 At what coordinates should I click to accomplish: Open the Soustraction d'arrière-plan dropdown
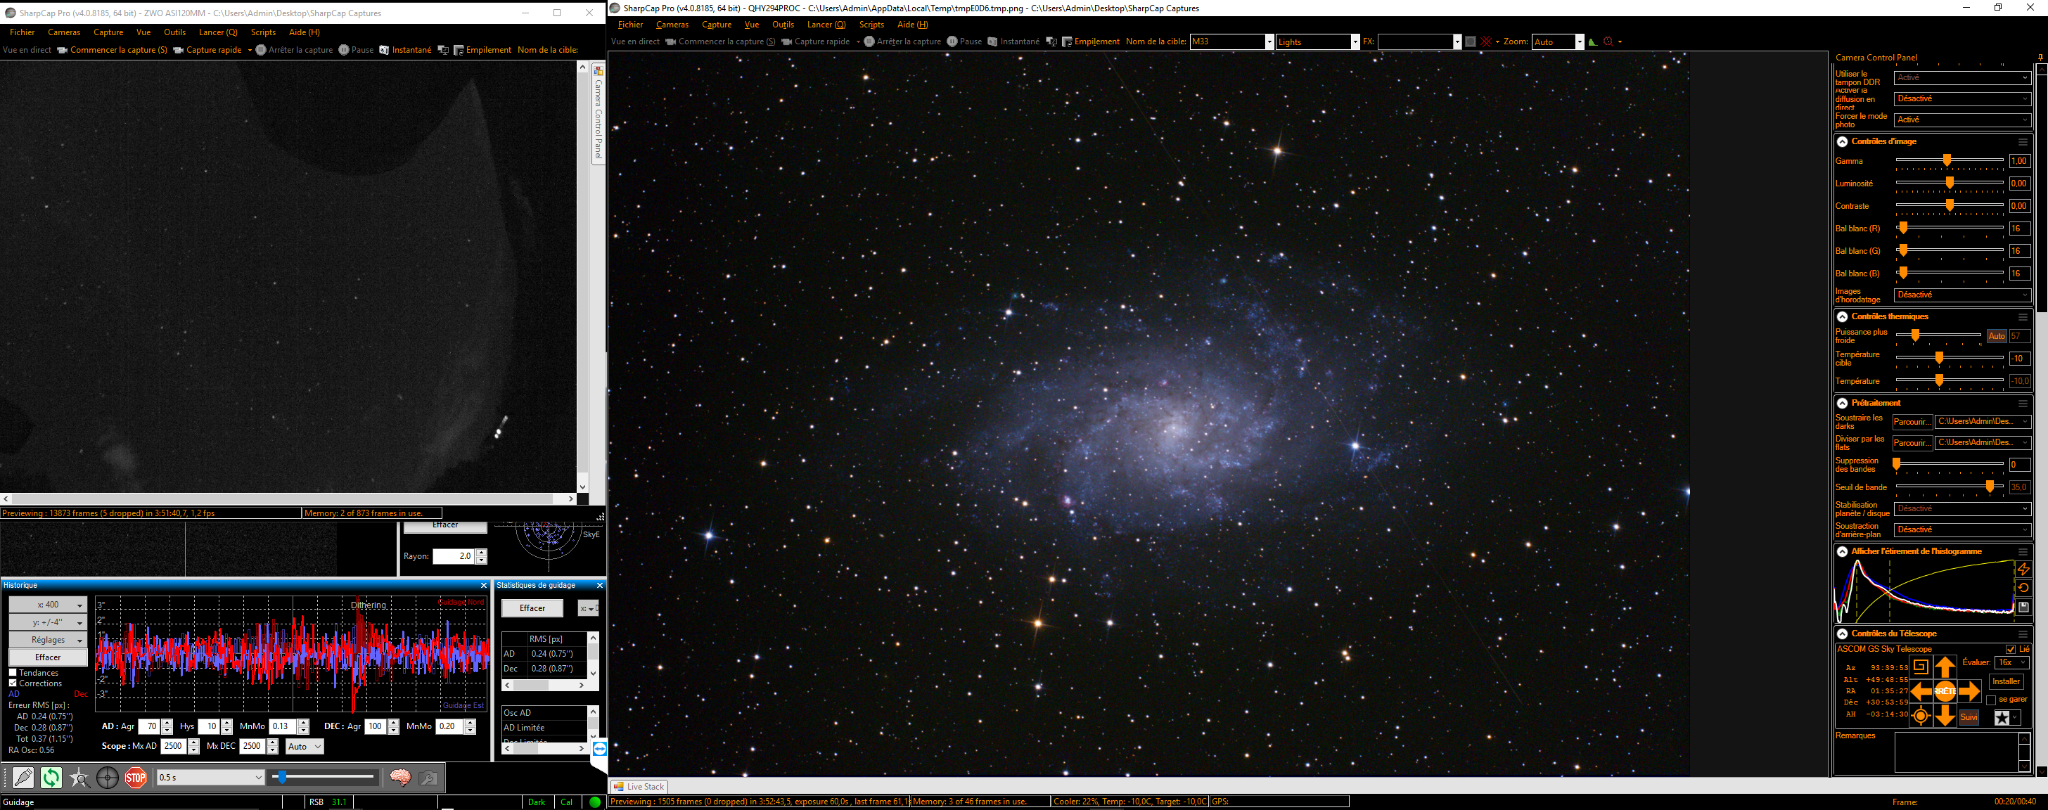coord(1962,530)
